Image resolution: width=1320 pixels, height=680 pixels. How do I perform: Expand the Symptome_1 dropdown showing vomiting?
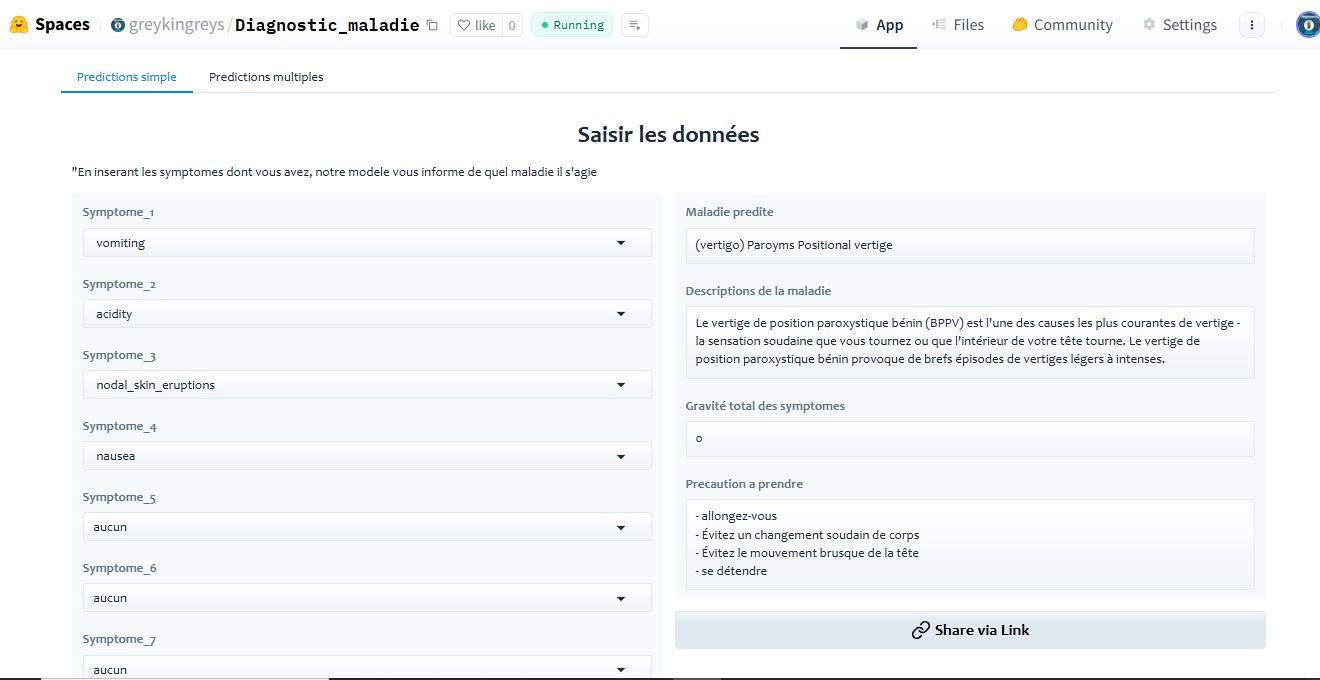click(367, 243)
